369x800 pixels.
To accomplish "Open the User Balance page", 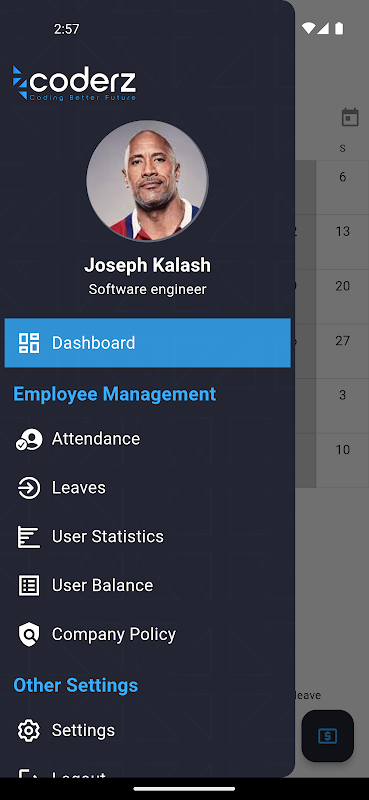I will [x=147, y=585].
